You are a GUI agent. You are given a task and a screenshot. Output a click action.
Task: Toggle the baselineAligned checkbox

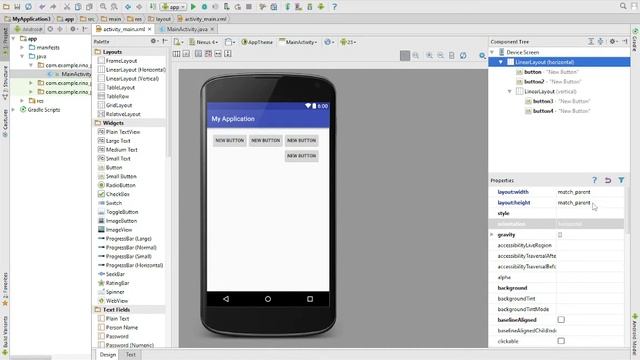pyautogui.click(x=561, y=320)
